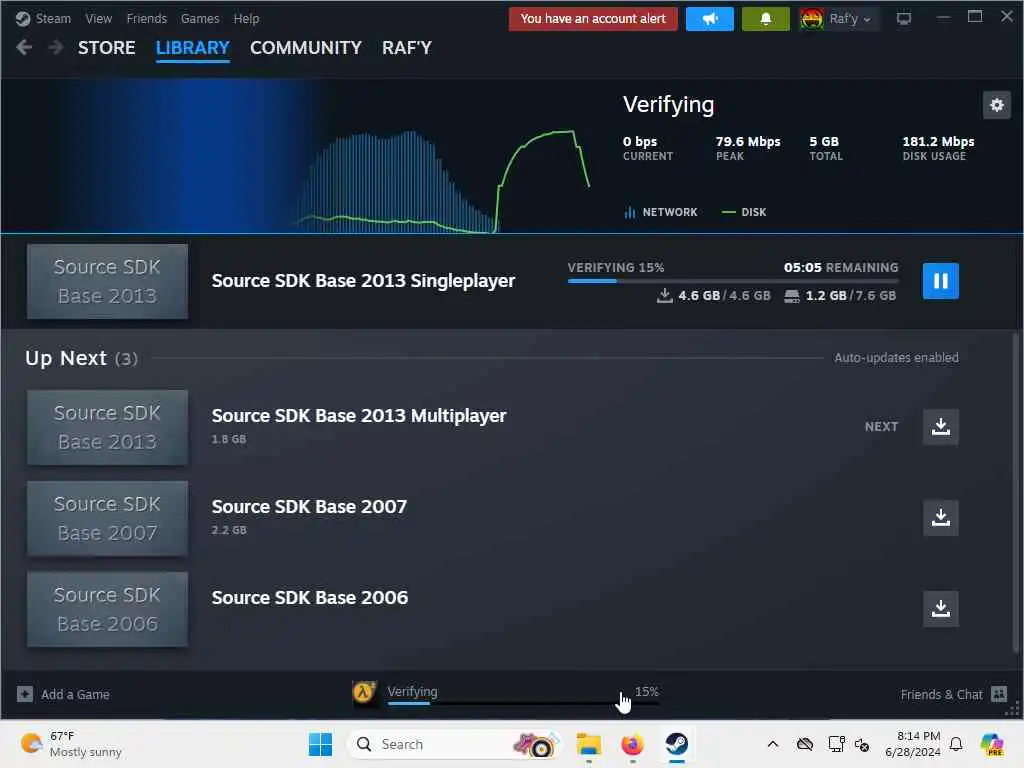Click the Half-Life lambda icon in status bar
This screenshot has height=768, width=1024.
364,692
